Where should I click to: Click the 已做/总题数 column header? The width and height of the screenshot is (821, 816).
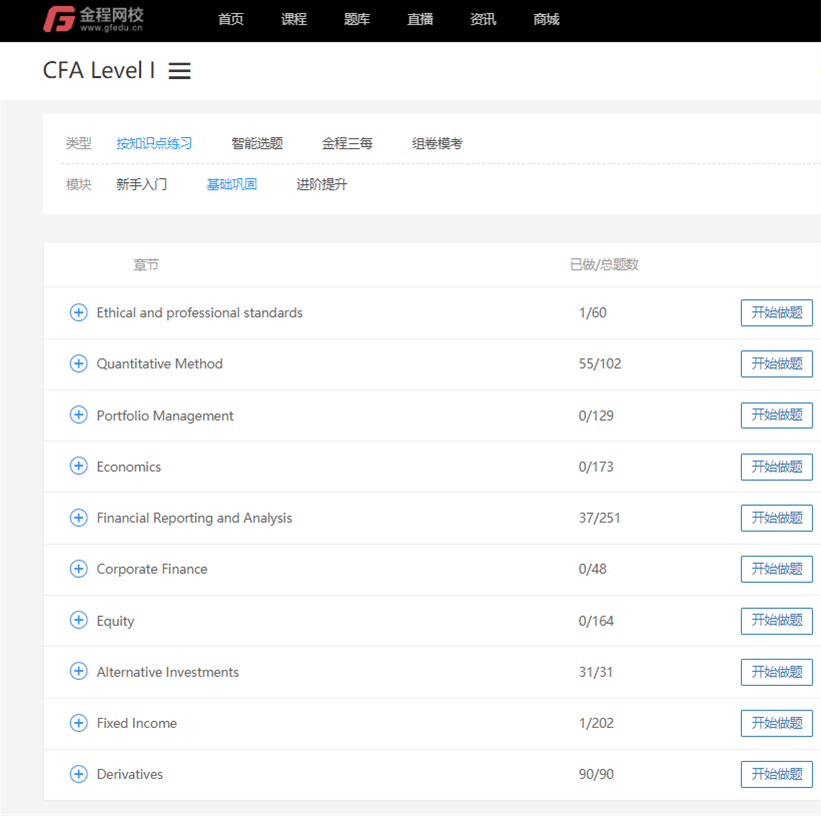point(604,264)
